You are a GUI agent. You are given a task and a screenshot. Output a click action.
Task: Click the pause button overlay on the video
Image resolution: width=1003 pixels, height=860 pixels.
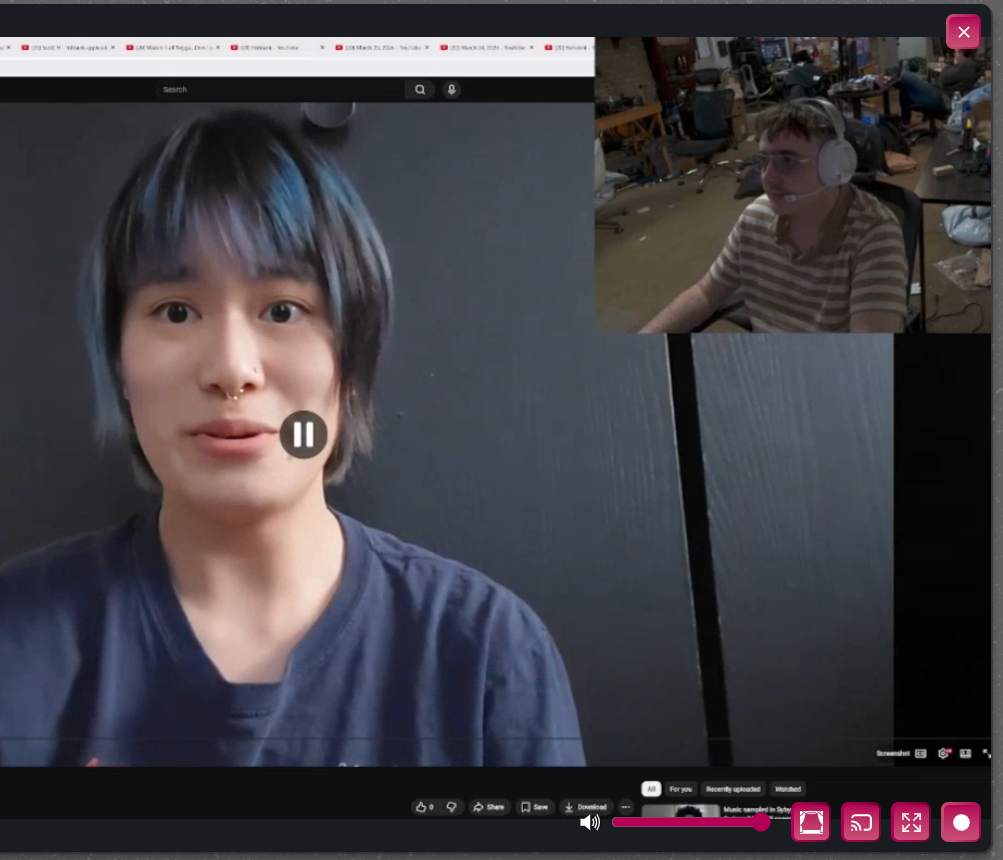pyautogui.click(x=303, y=434)
